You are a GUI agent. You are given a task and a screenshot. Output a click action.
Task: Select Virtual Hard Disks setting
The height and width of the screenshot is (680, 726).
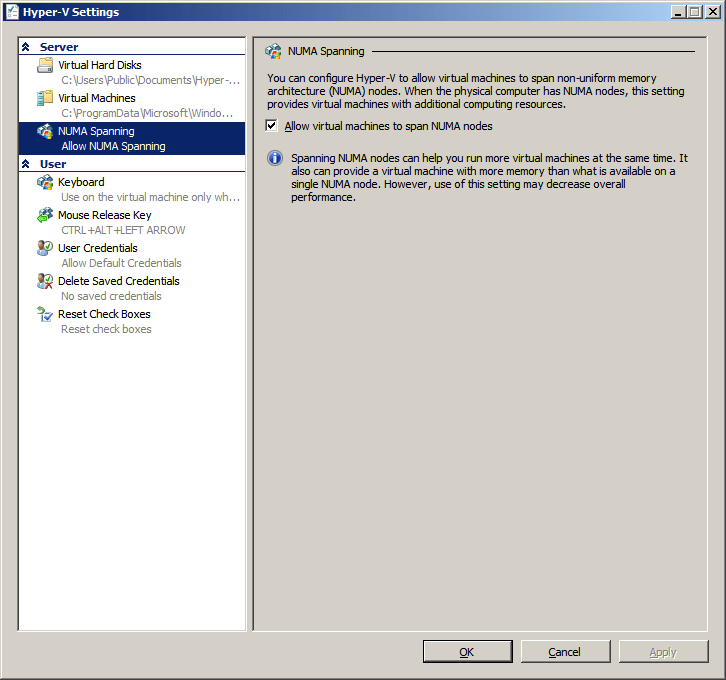click(132, 72)
